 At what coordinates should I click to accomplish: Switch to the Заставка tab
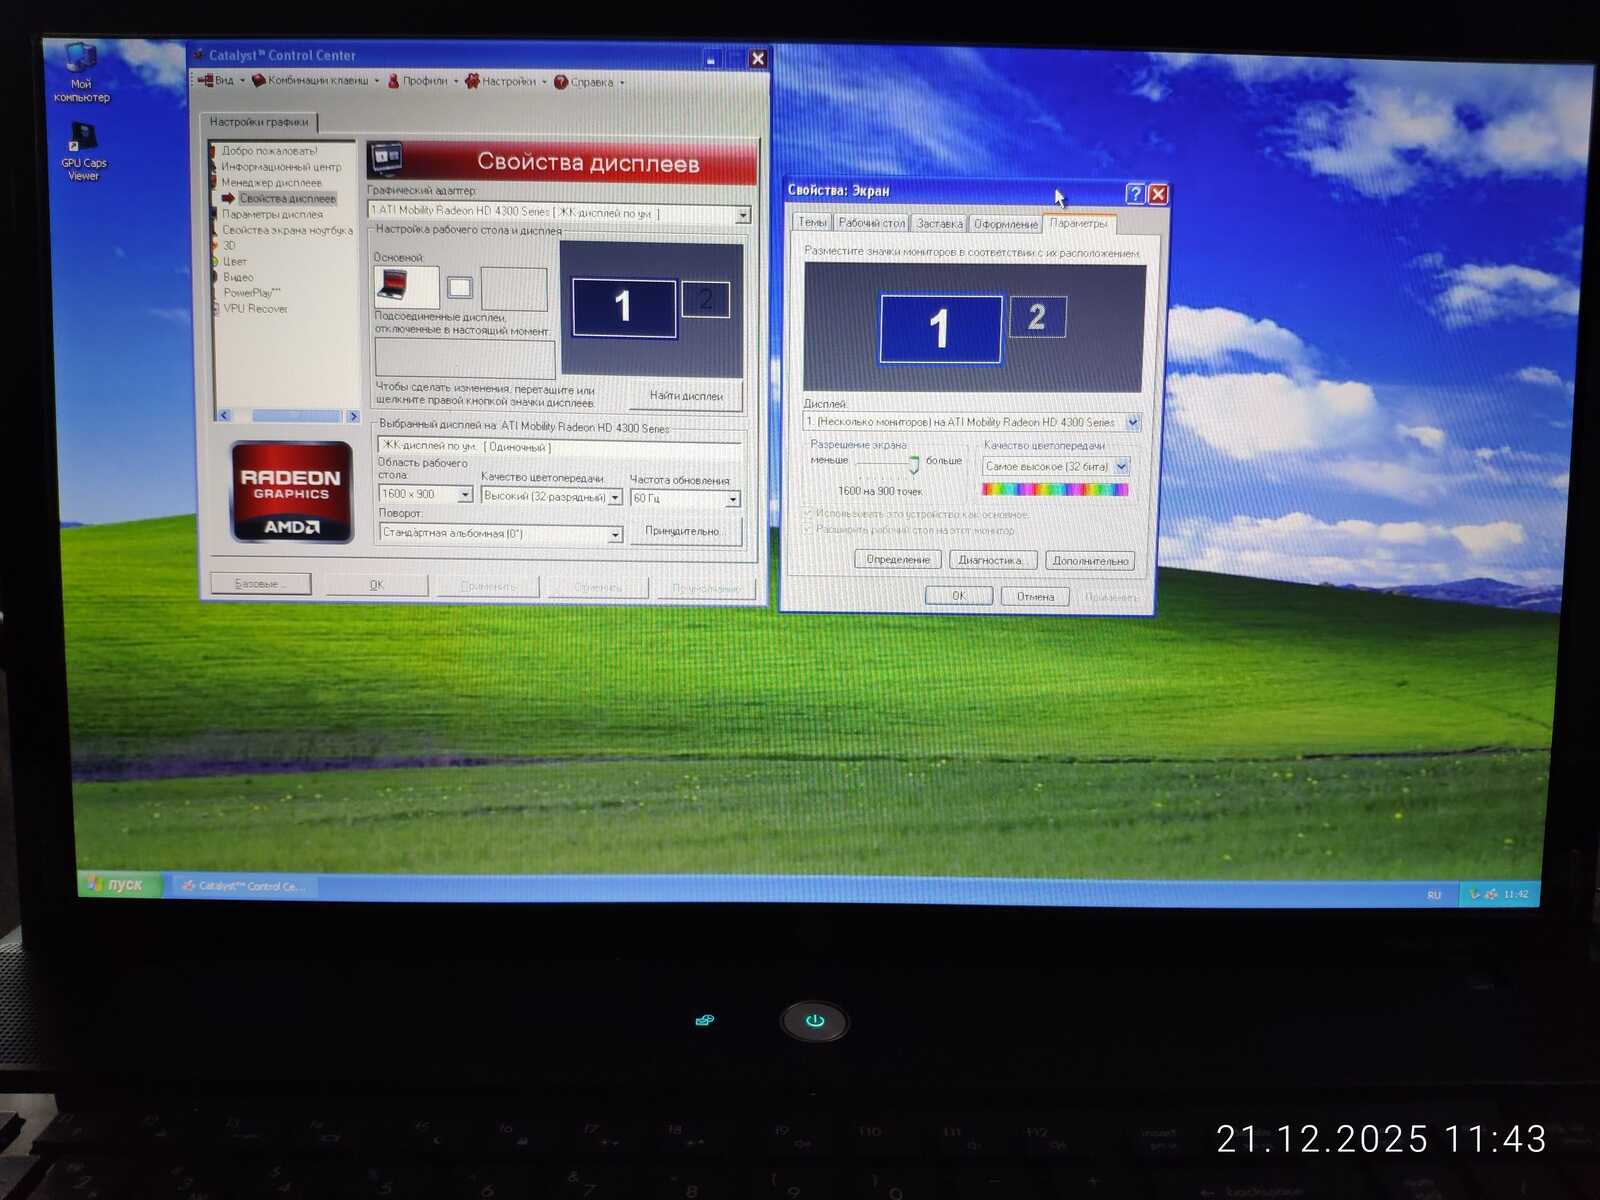(x=940, y=224)
